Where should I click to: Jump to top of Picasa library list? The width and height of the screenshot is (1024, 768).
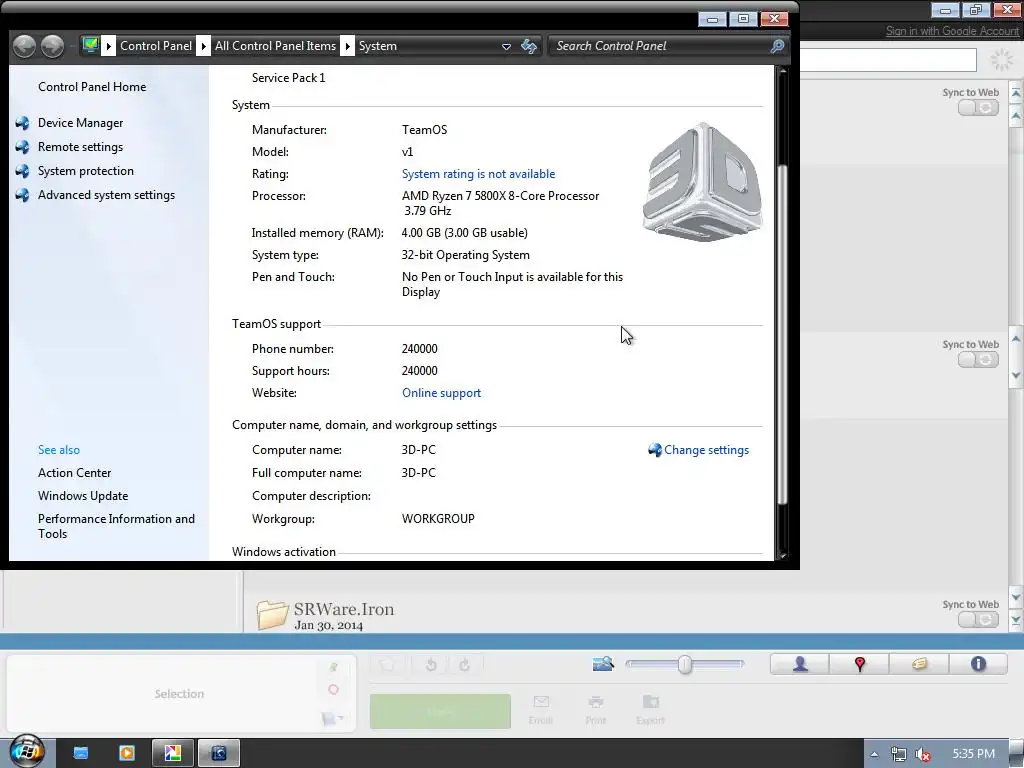1016,93
